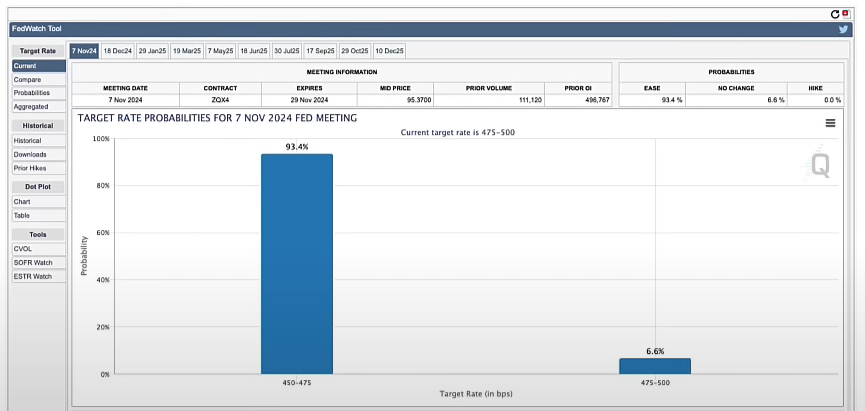Image resolution: width=865 pixels, height=411 pixels.
Task: Click the refresh icon at top right
Action: 835,14
